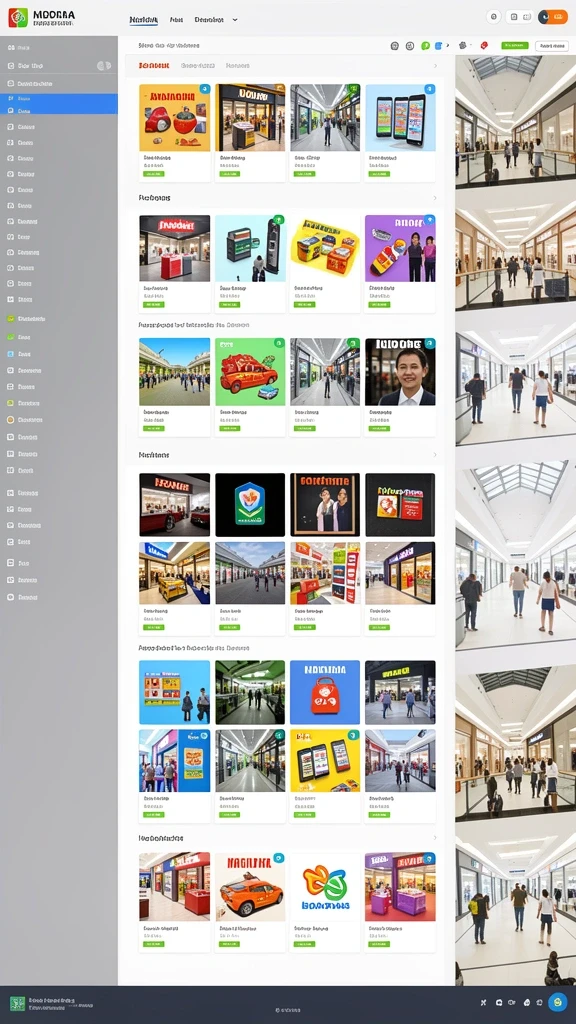Expand the chevron at the end of the sub-tab bar
Viewport: 576px width, 1024px height.
pyautogui.click(x=436, y=66)
